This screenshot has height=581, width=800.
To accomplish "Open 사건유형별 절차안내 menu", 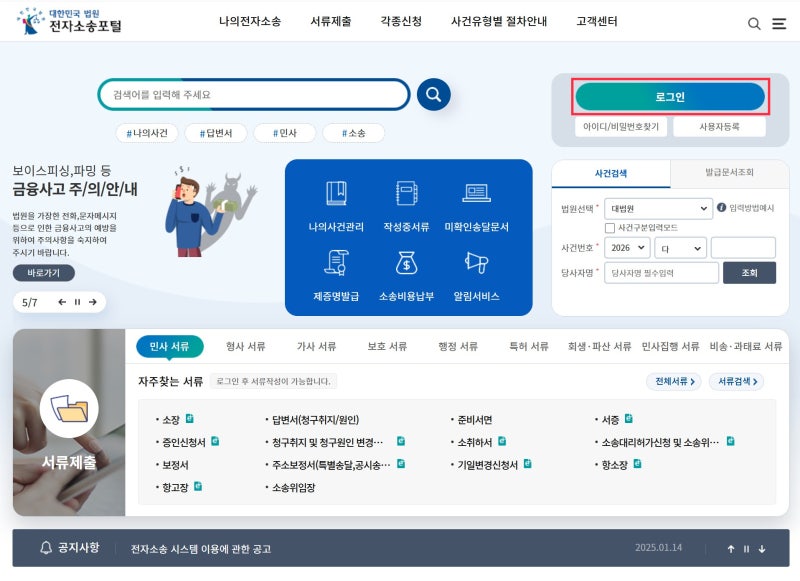I will [x=499, y=21].
